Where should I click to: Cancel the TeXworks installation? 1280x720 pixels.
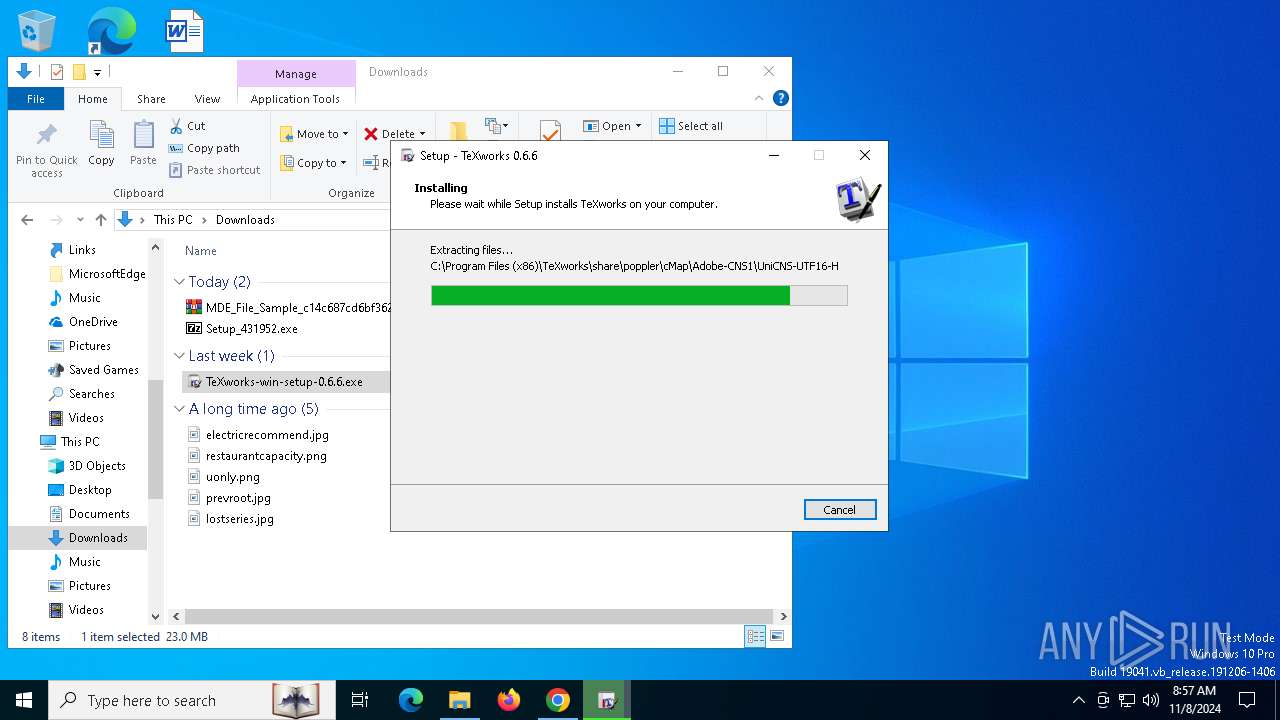click(840, 510)
